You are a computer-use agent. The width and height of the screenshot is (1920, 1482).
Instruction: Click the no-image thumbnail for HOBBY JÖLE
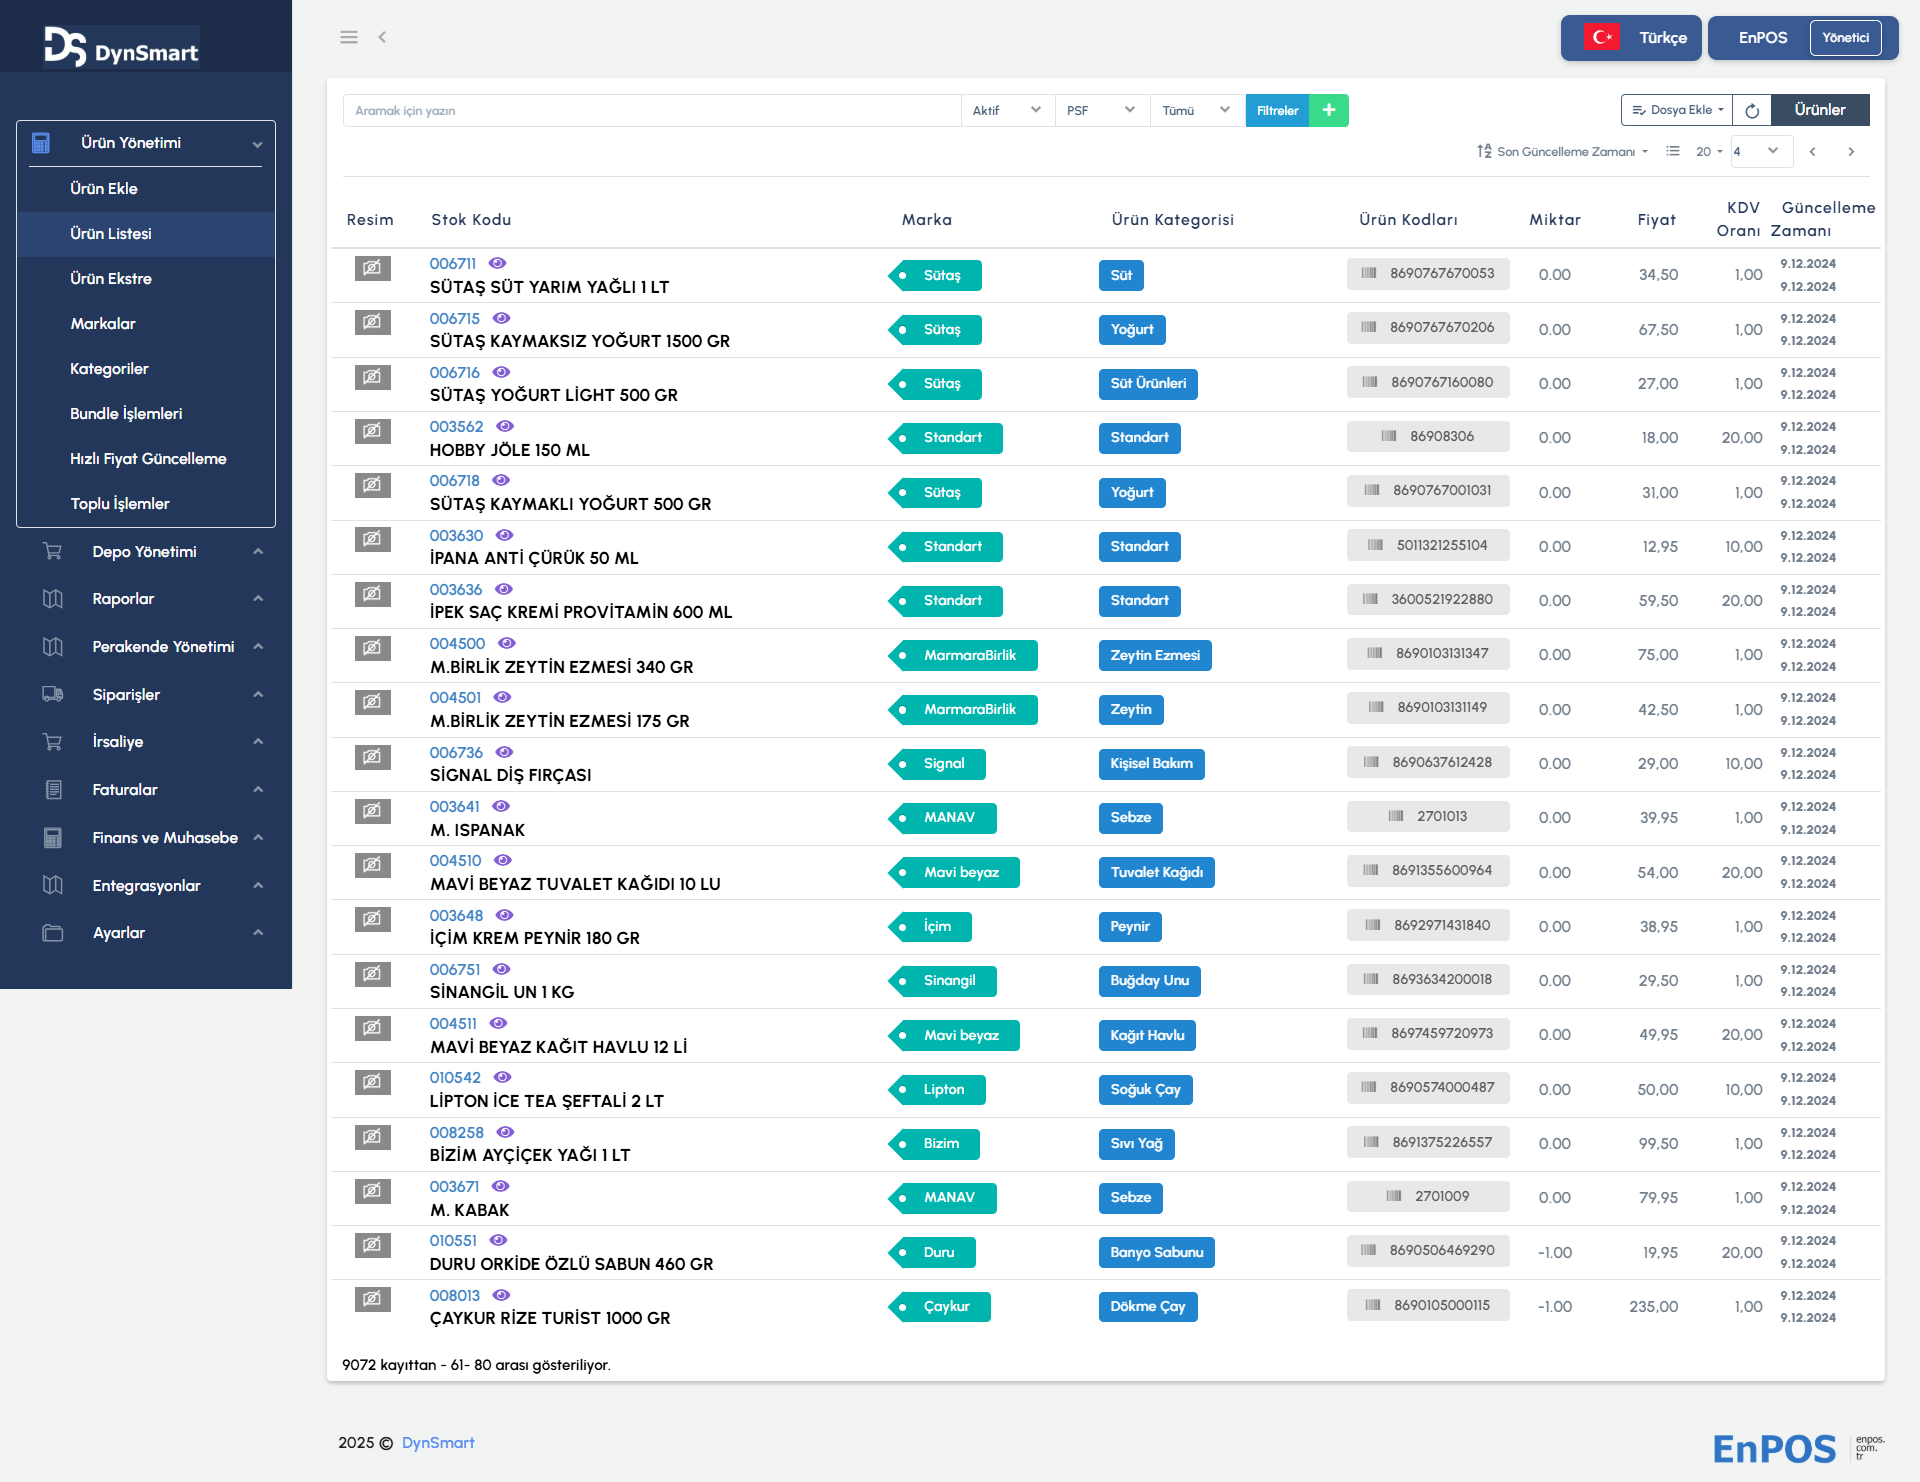[x=372, y=431]
